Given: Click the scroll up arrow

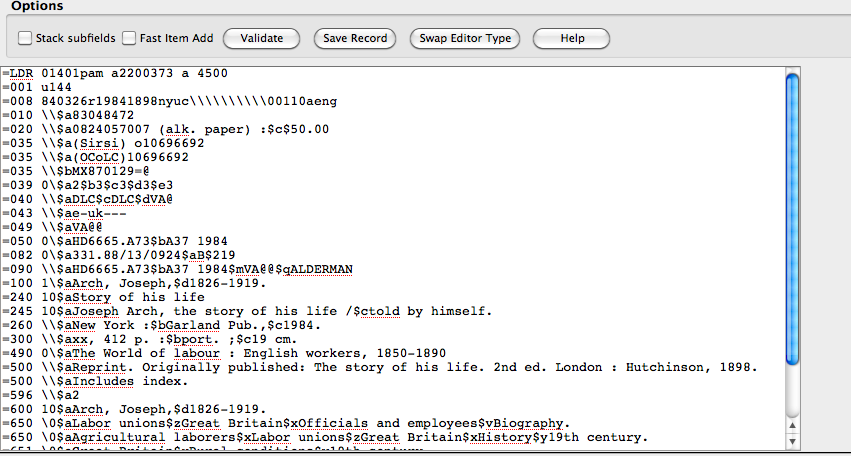Looking at the screenshot, I should tap(793, 426).
